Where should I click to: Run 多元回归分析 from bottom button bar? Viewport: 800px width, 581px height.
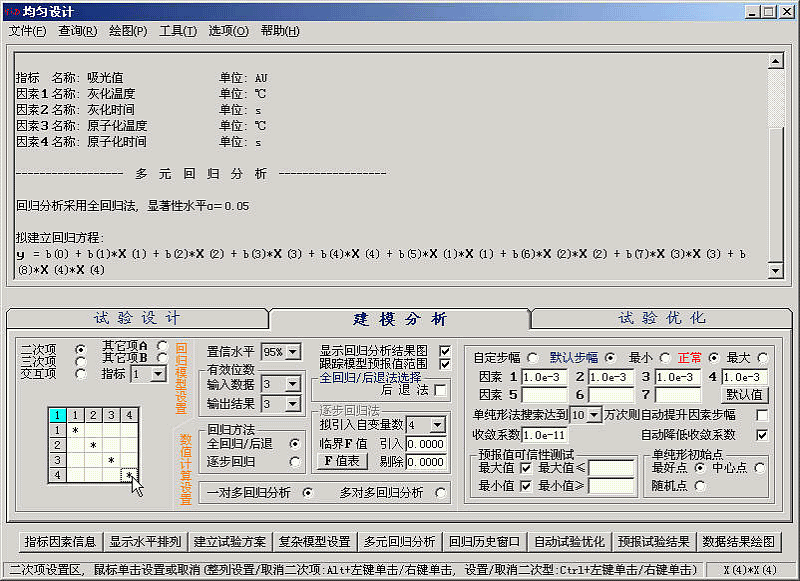[399, 542]
